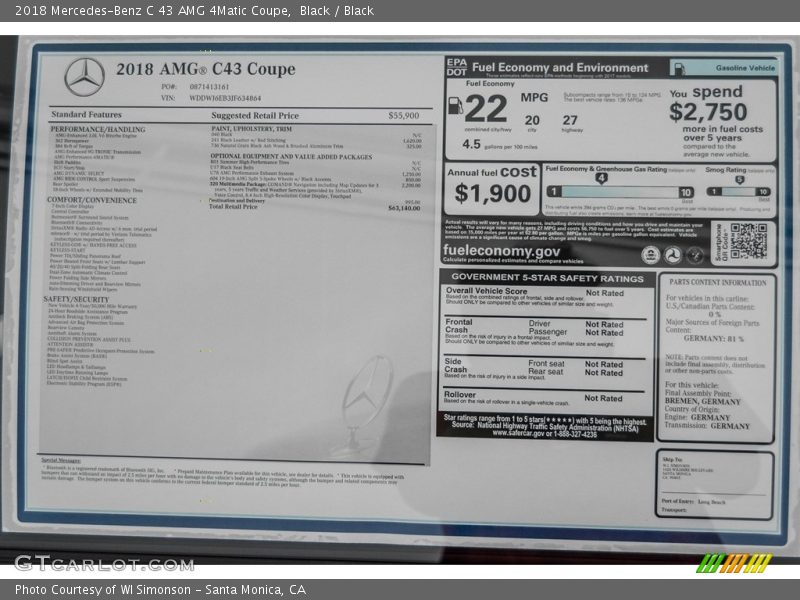Select the PO# value 0871413161
This screenshot has height=600, width=800.
pyautogui.click(x=209, y=87)
